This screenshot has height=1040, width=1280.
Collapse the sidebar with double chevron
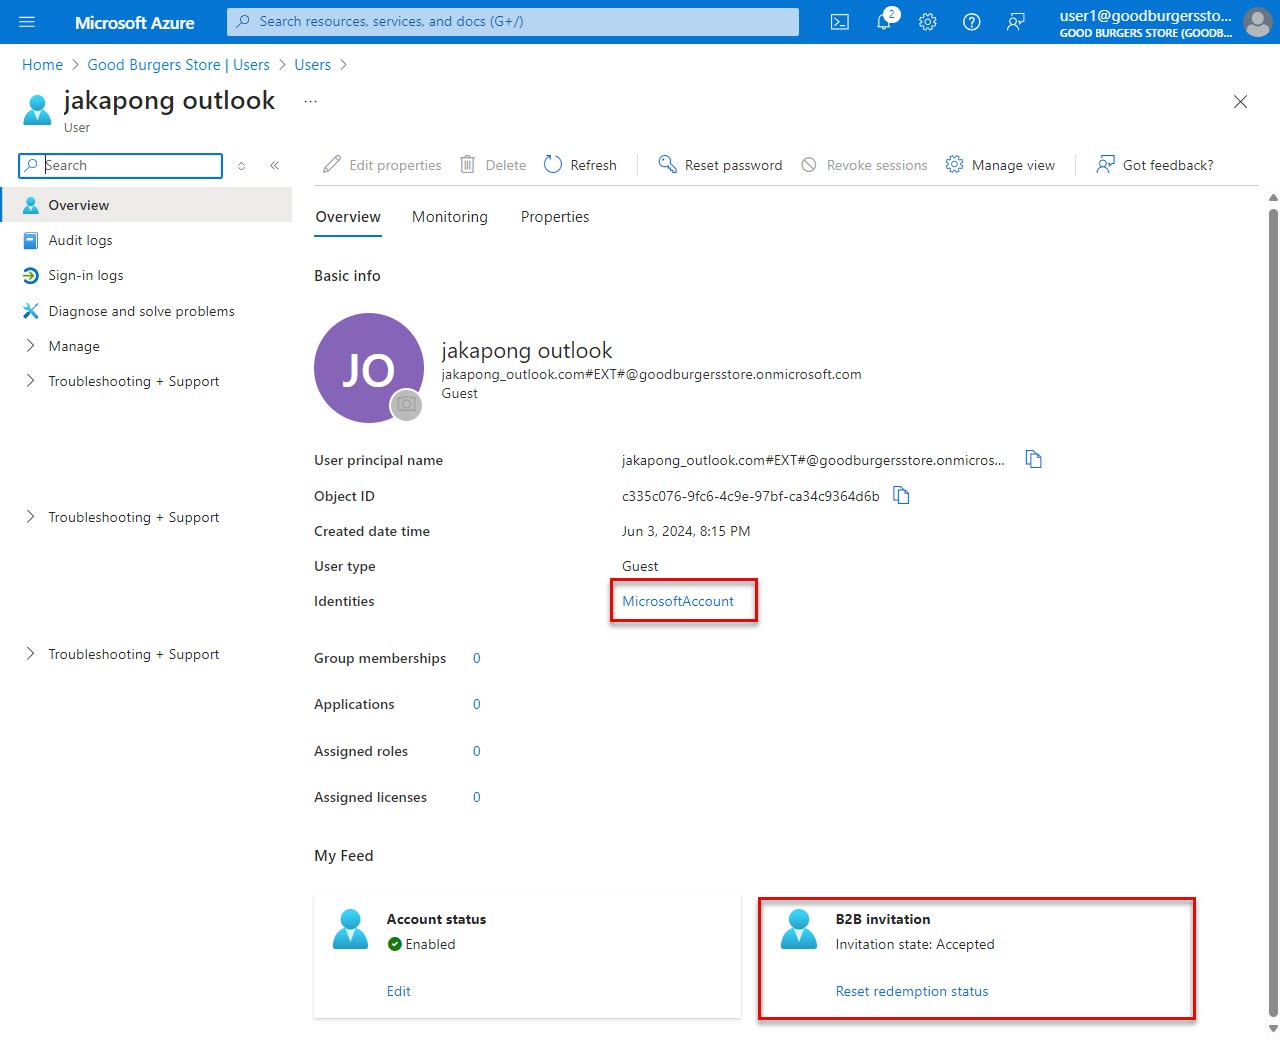click(x=275, y=165)
